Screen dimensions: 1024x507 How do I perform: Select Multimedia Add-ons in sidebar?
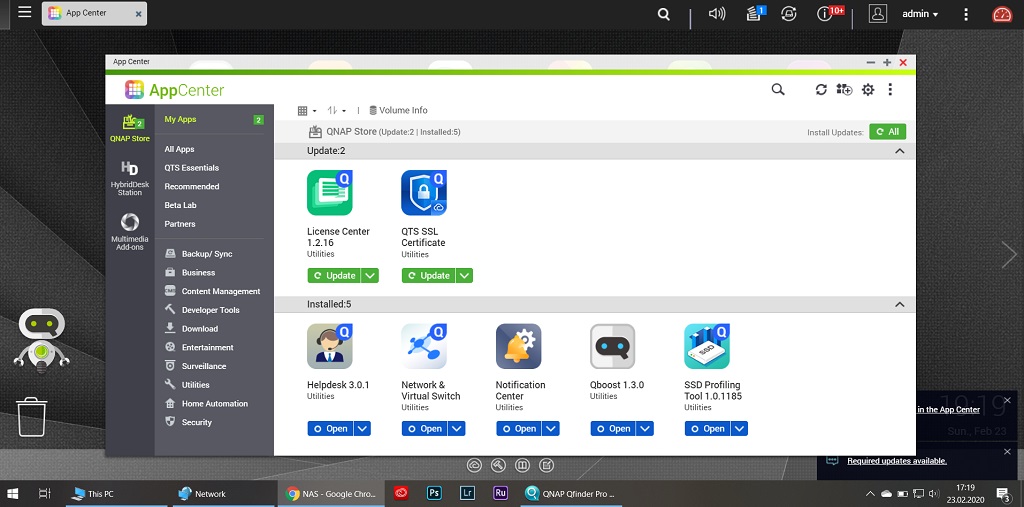click(129, 232)
